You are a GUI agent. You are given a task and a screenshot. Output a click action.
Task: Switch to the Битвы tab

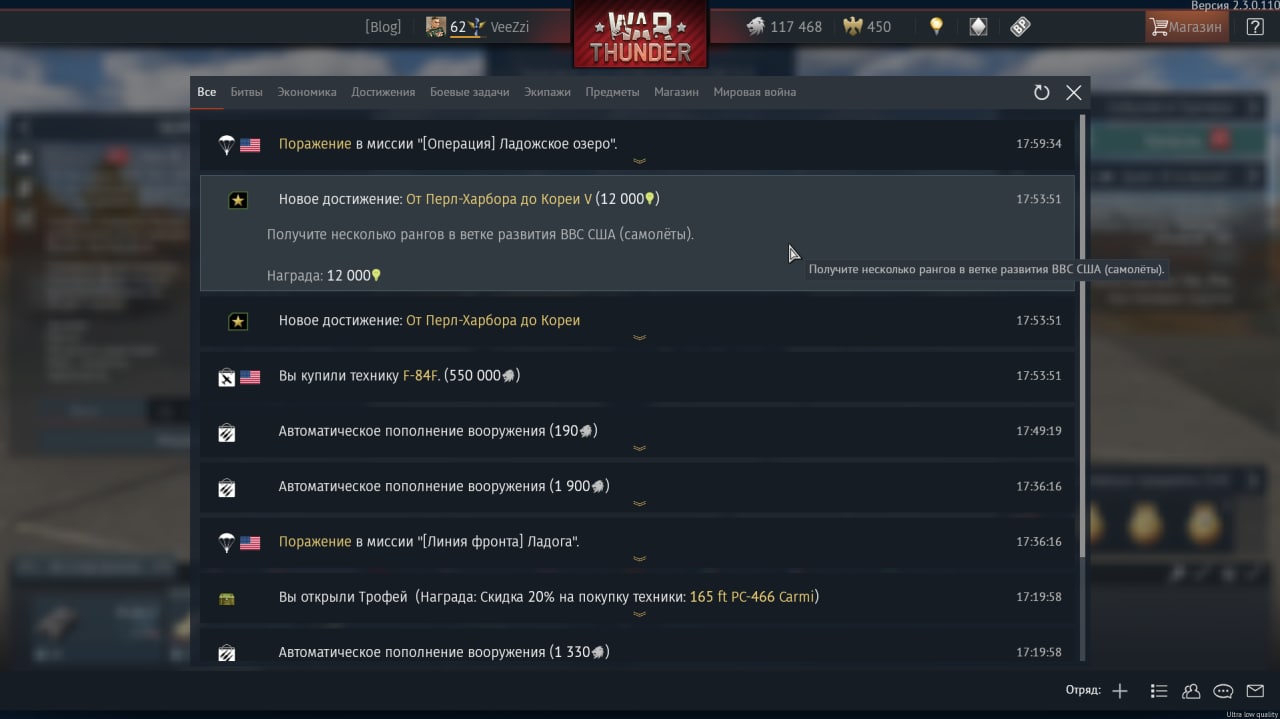click(246, 92)
